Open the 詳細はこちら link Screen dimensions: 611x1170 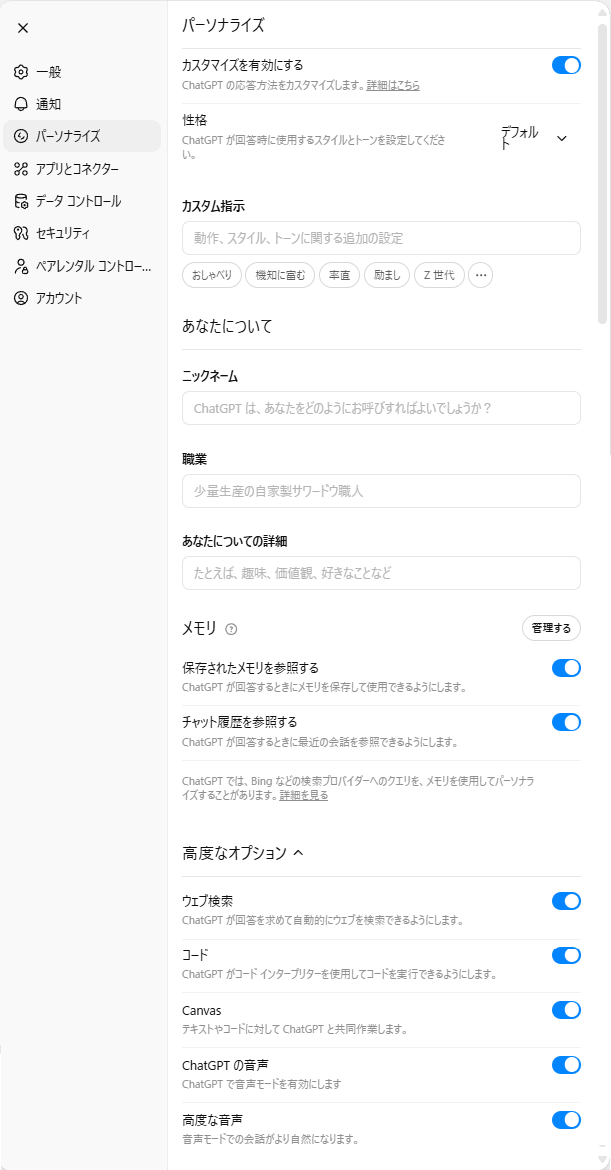[393, 86]
